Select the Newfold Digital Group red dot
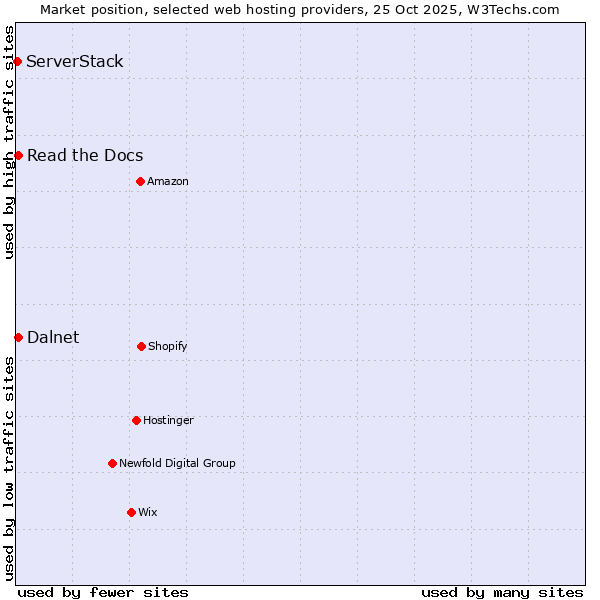This screenshot has height=600, width=600. click(112, 463)
